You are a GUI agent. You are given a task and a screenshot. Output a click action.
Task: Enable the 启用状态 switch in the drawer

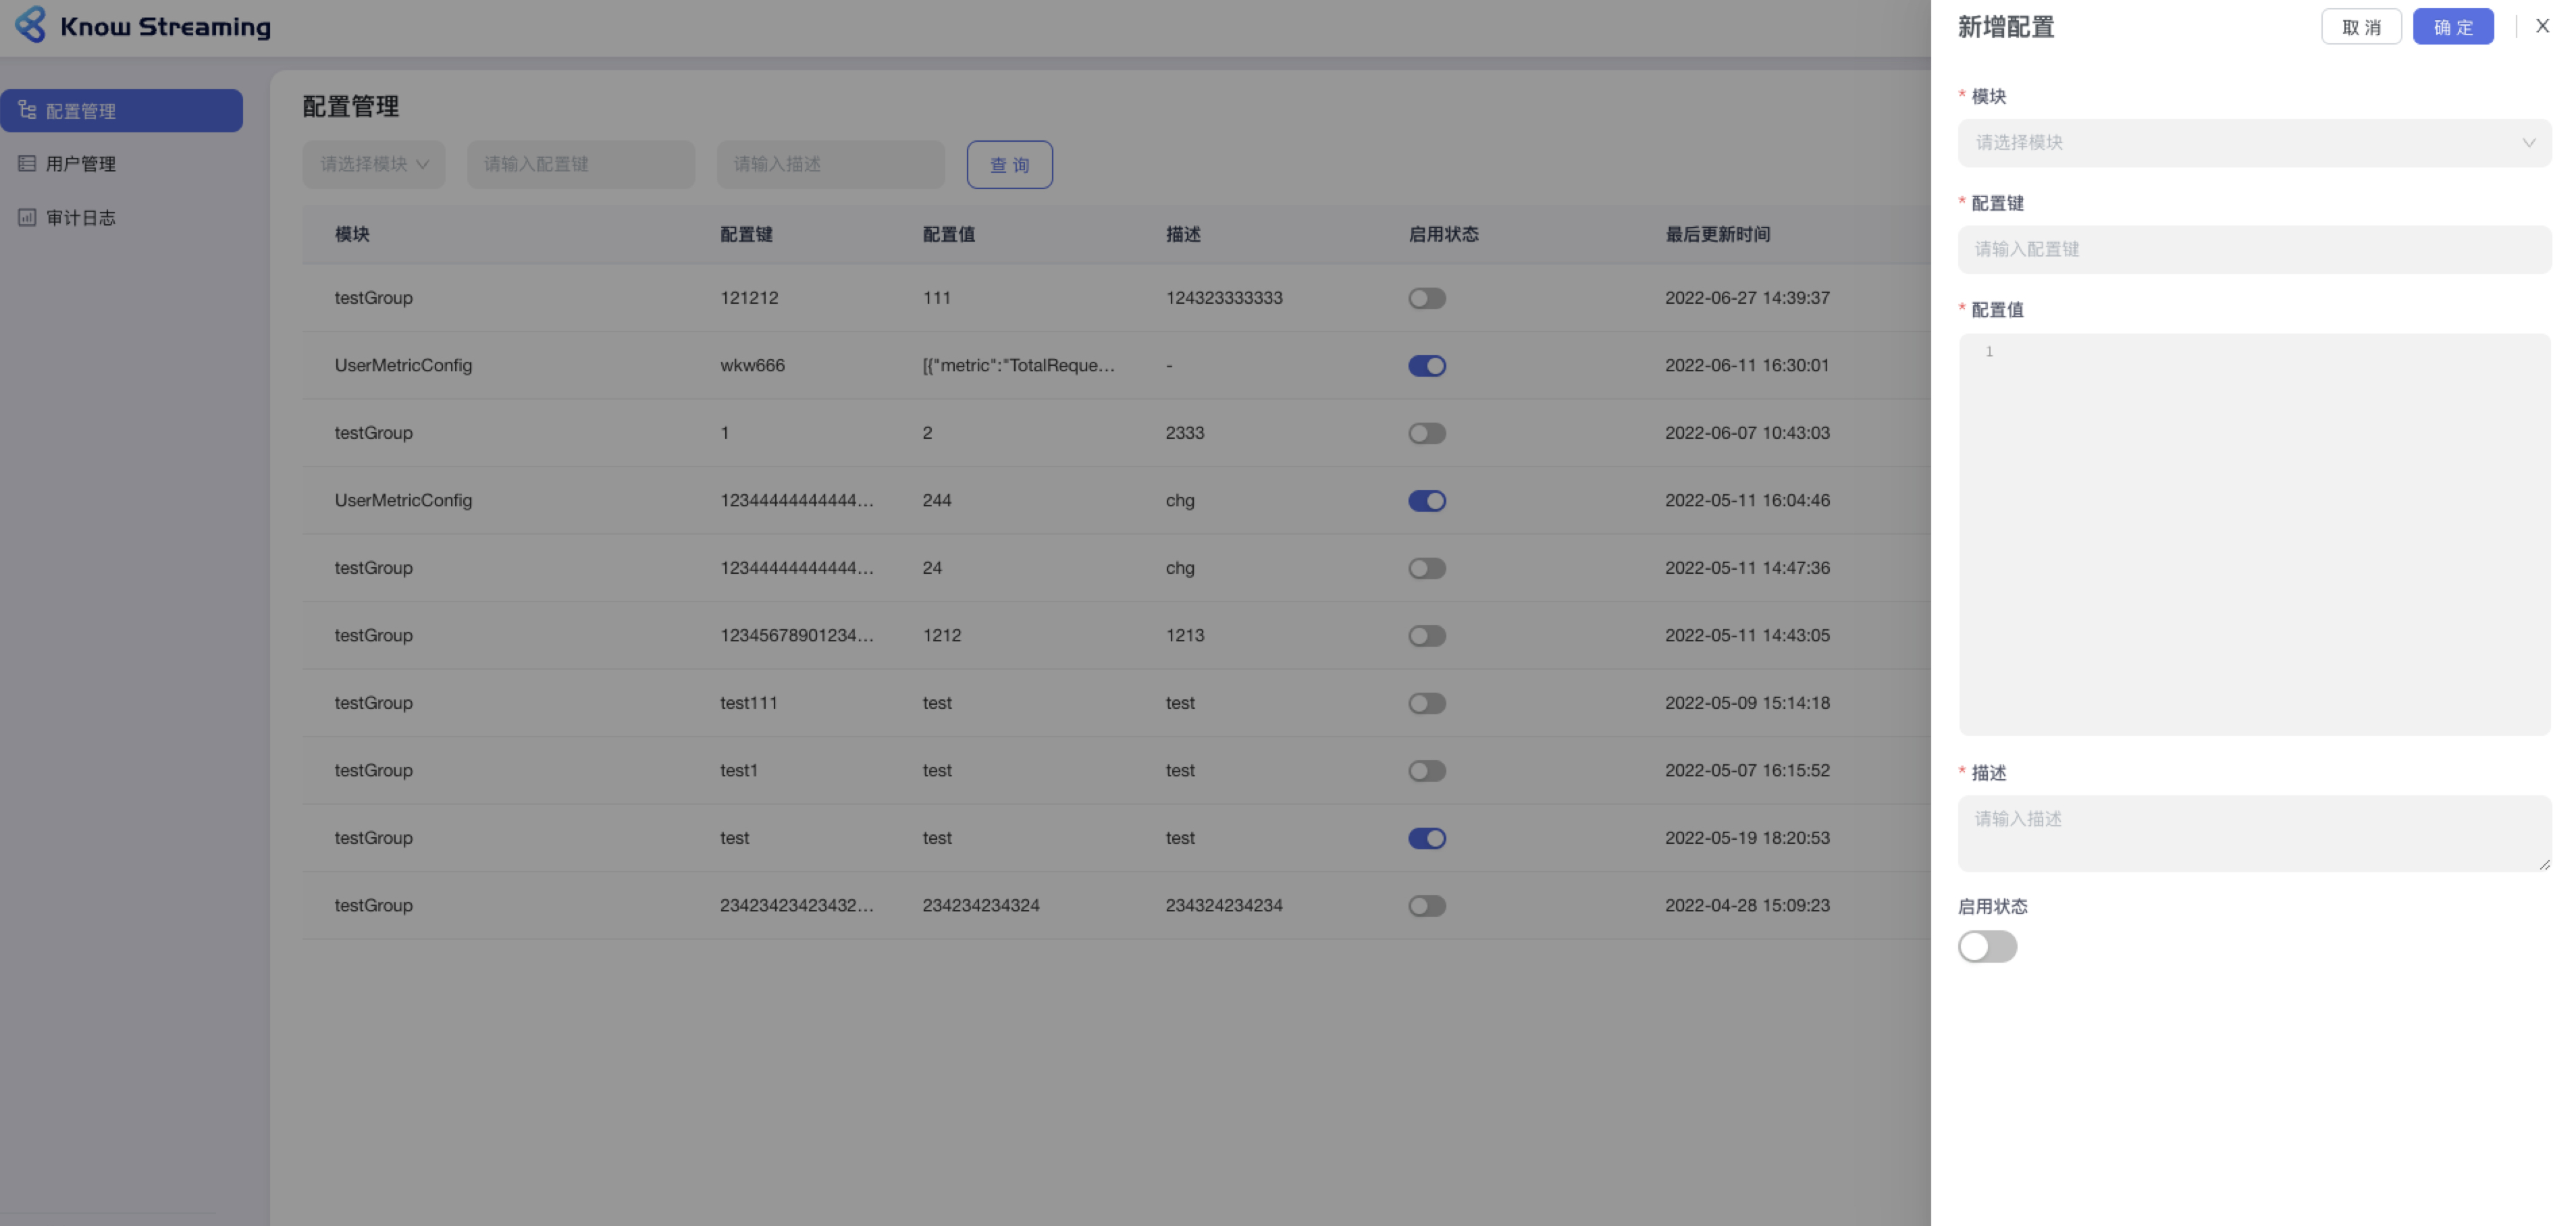[1987, 946]
